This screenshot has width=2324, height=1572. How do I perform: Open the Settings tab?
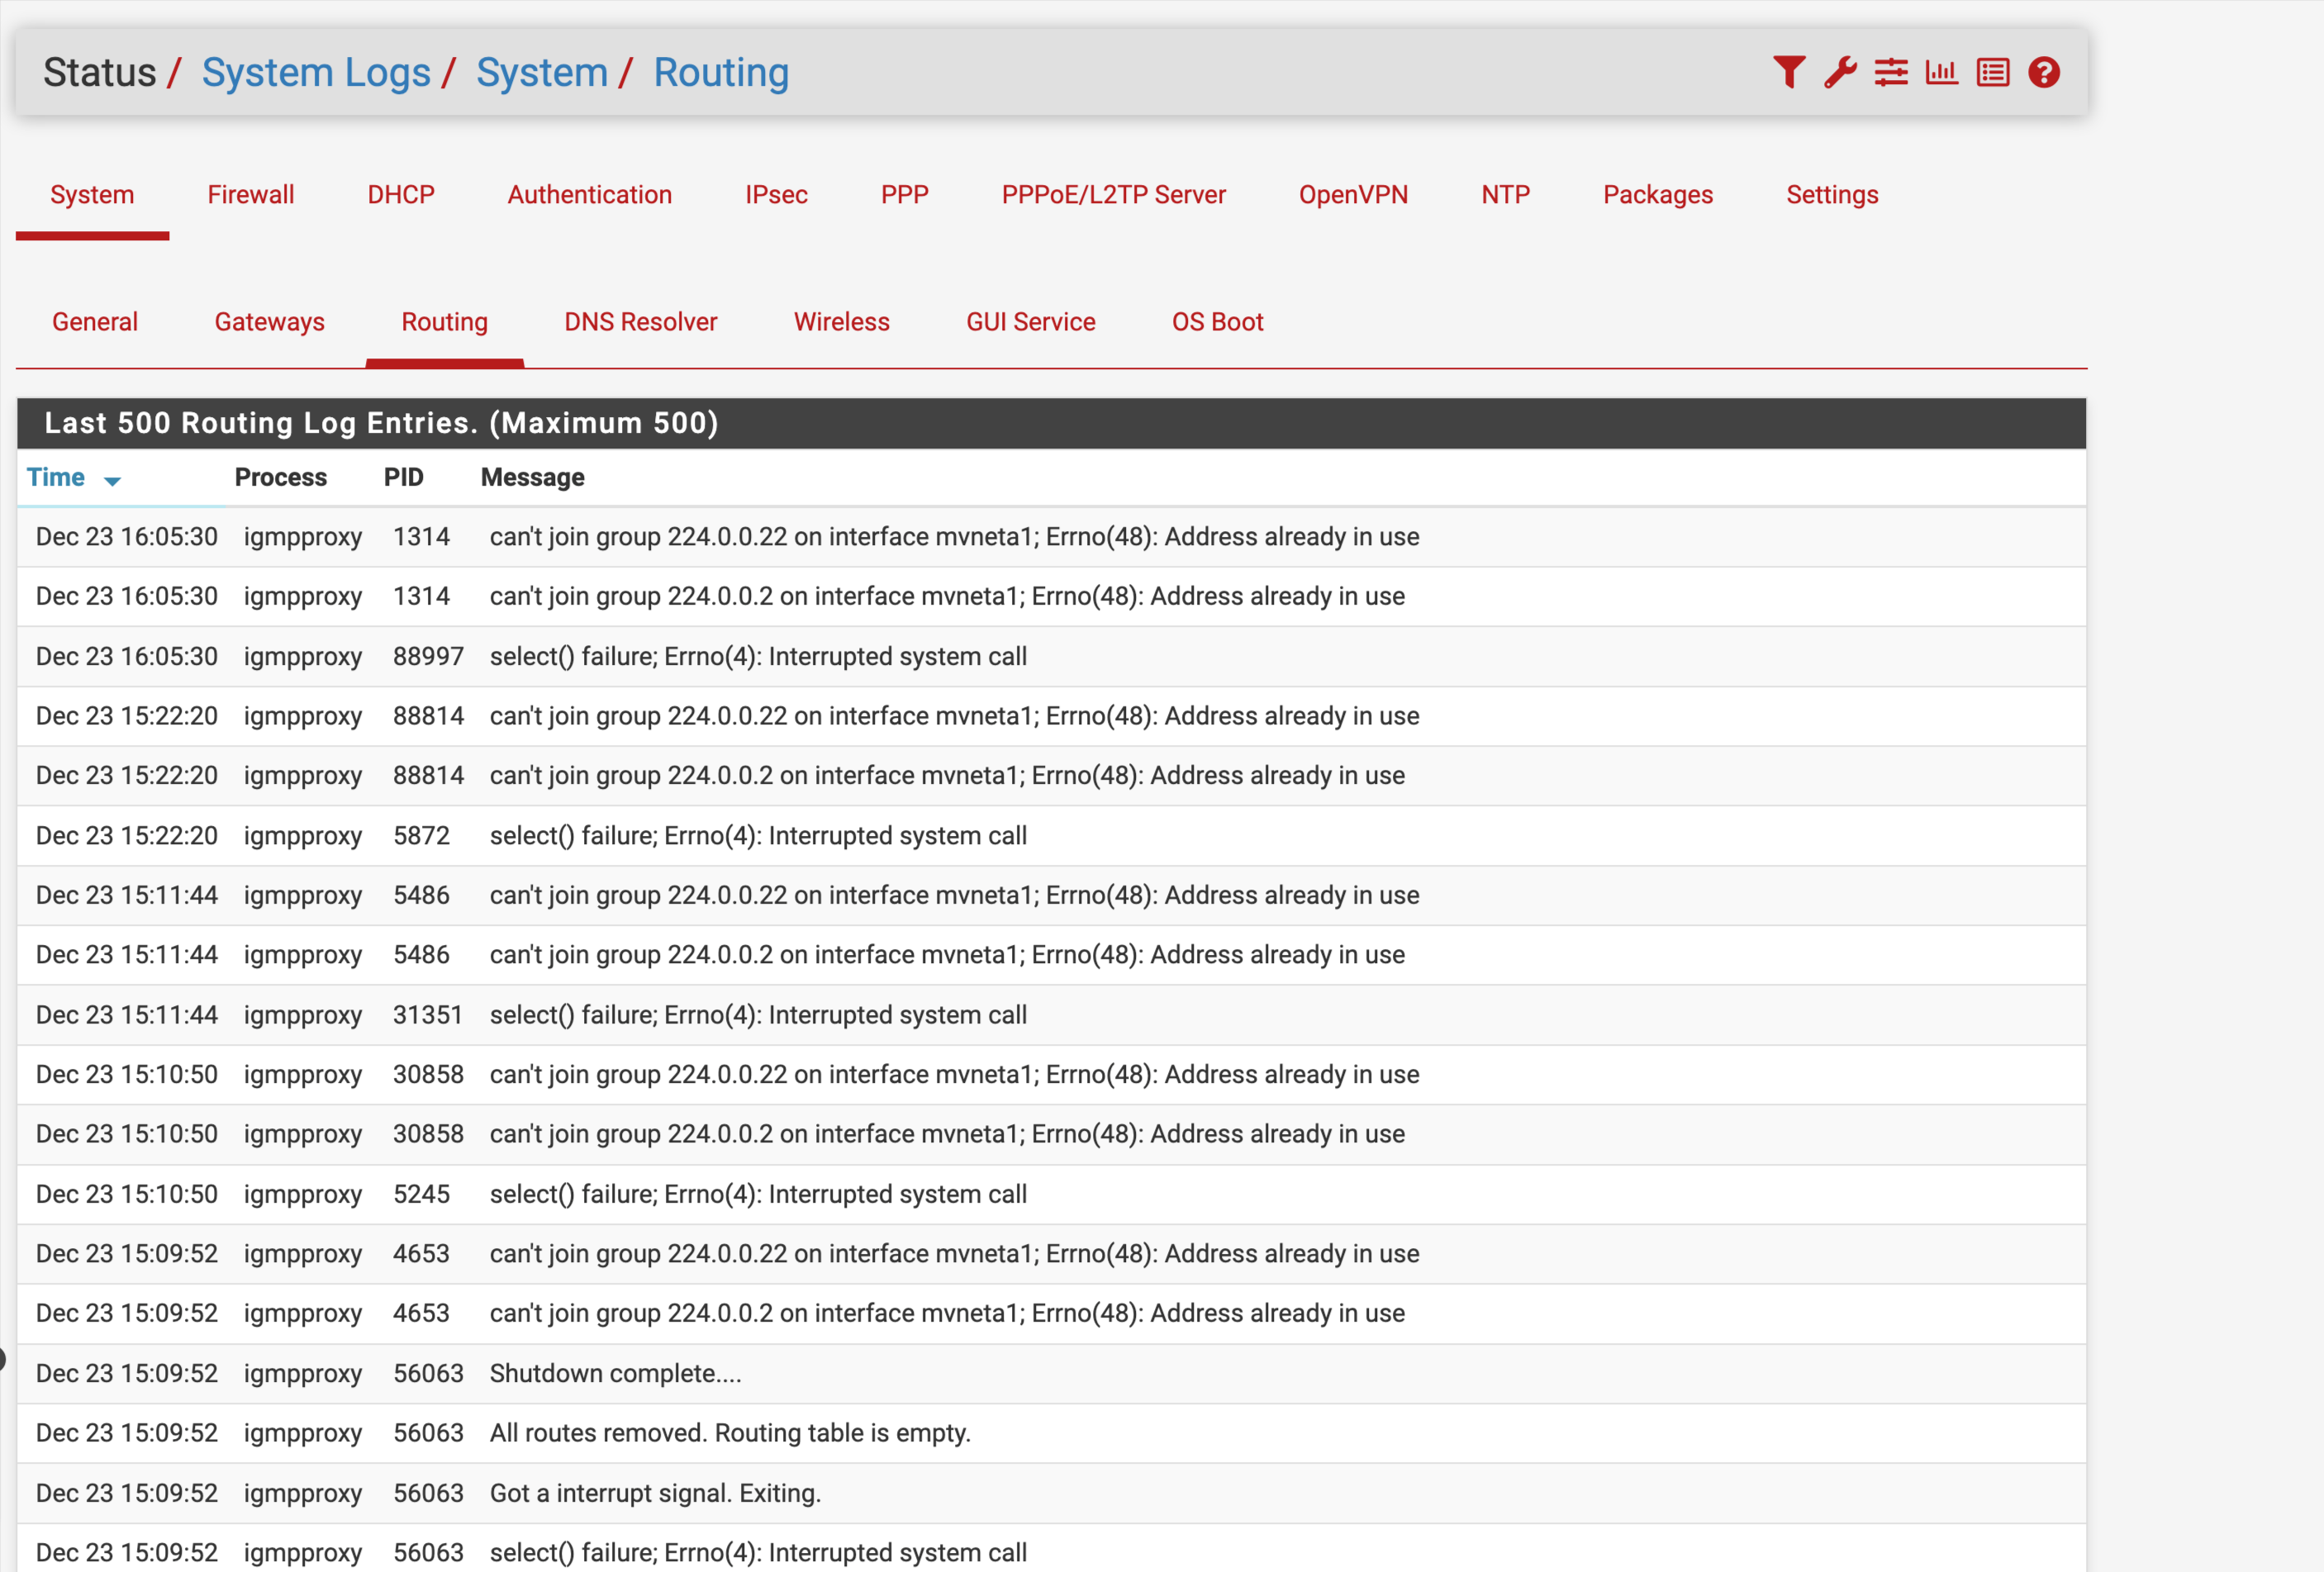pyautogui.click(x=1831, y=195)
